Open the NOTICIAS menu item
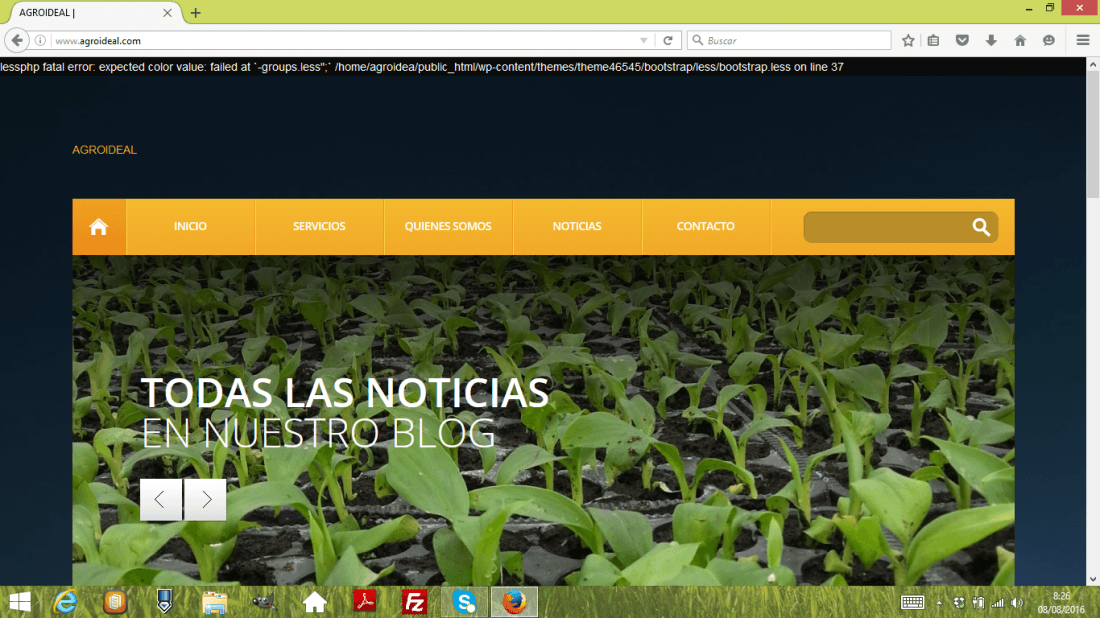The width and height of the screenshot is (1100, 618). pyautogui.click(x=577, y=227)
